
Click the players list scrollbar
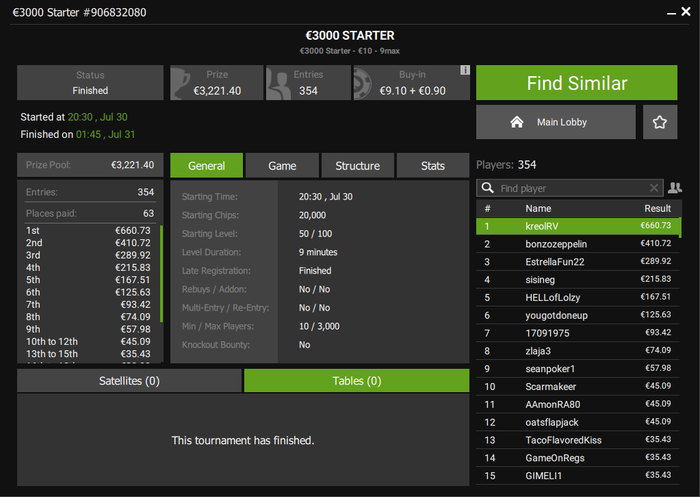pos(680,227)
